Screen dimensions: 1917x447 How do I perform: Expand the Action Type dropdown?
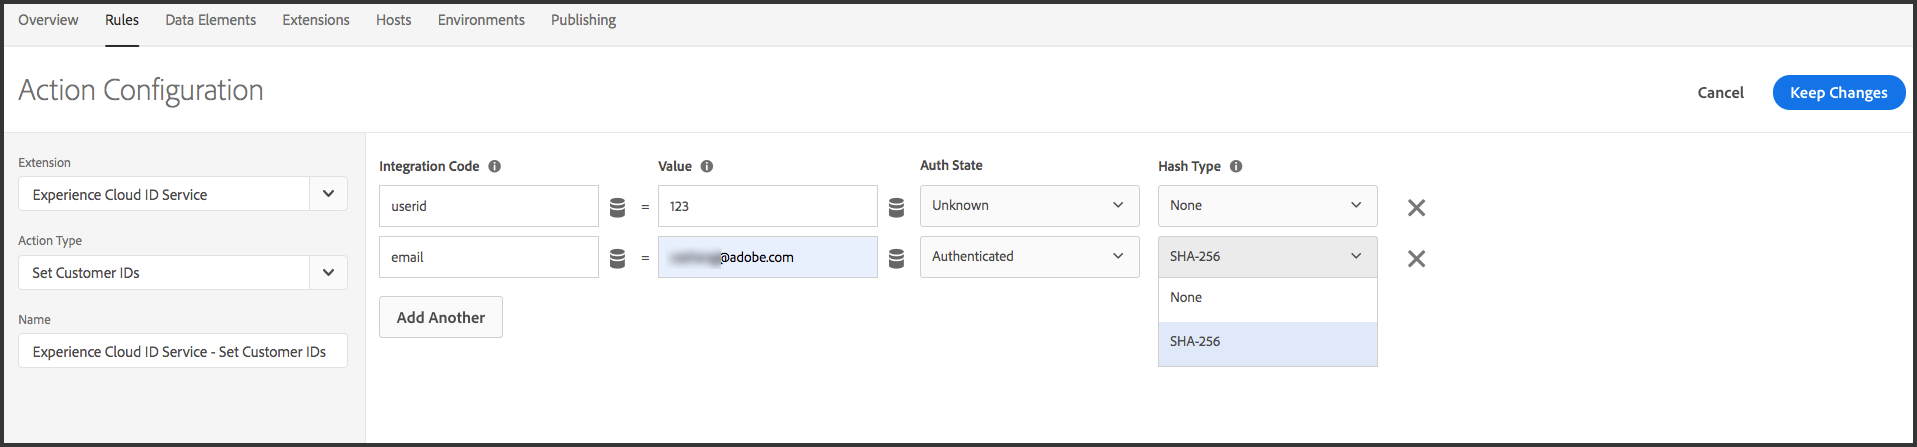click(328, 272)
